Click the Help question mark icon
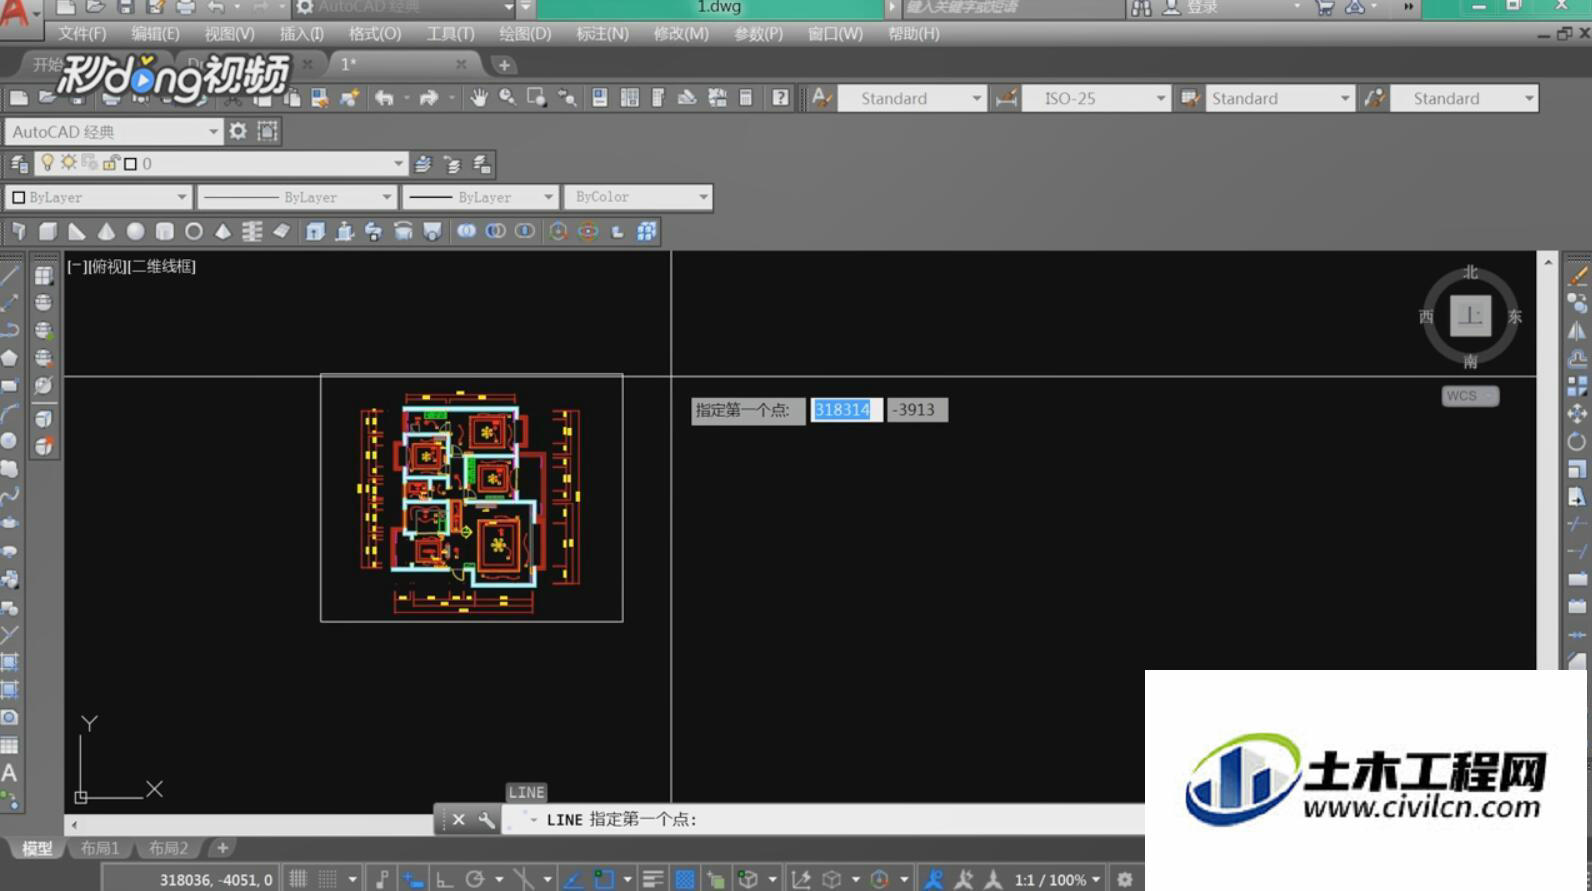The width and height of the screenshot is (1592, 891). (780, 98)
